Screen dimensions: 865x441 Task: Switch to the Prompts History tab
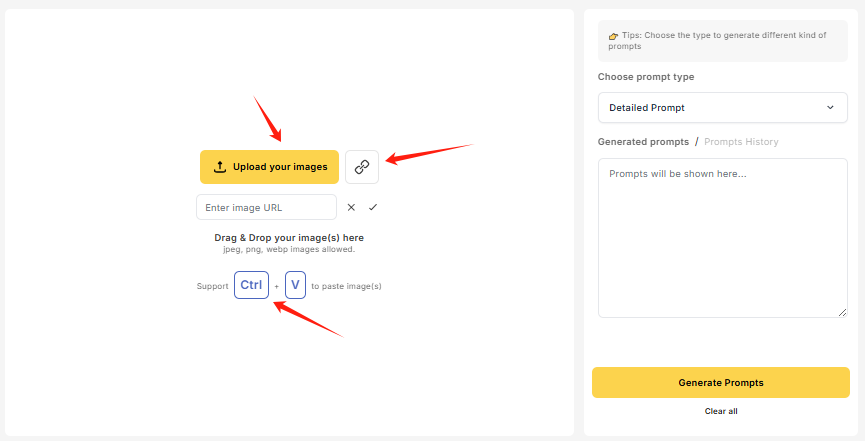tap(741, 142)
